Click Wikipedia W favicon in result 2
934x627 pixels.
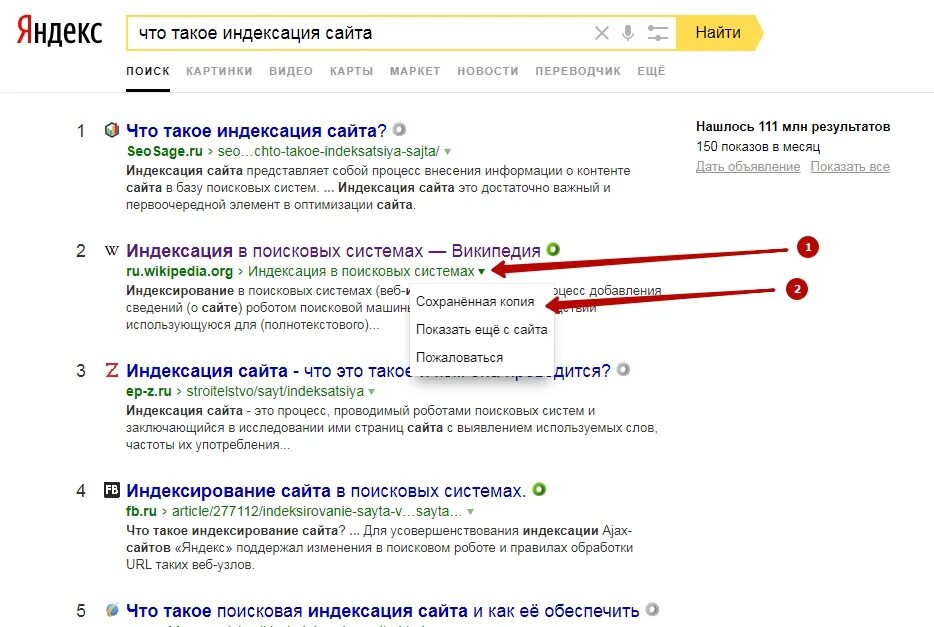(111, 250)
